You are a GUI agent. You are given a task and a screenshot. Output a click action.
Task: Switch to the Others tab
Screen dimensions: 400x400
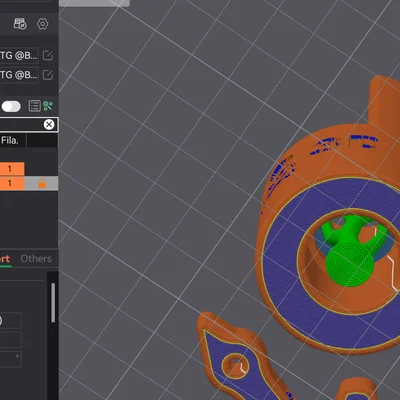36,258
